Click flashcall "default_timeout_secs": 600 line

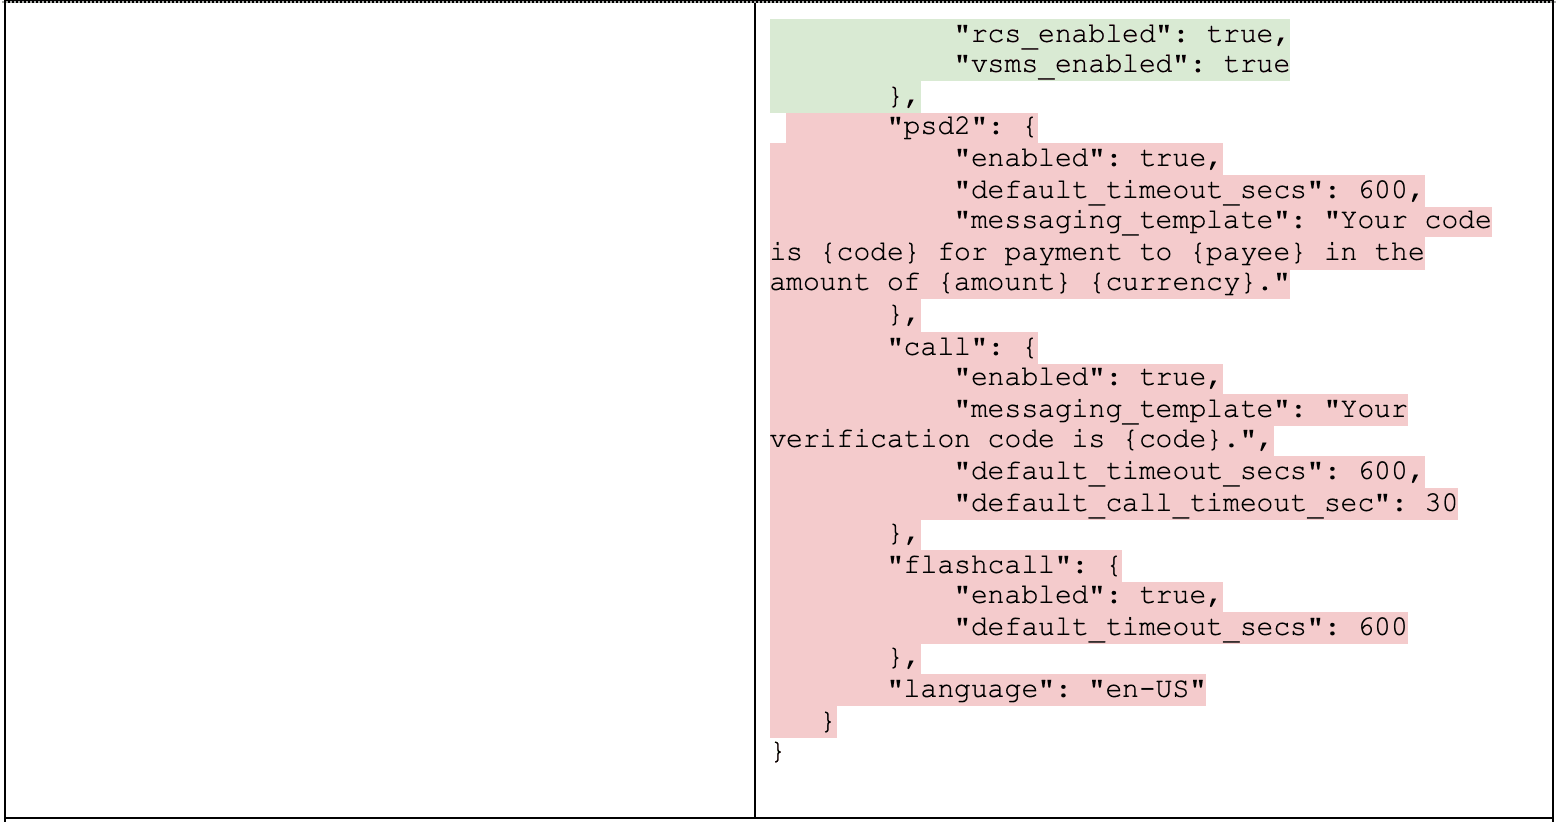pos(1180,628)
